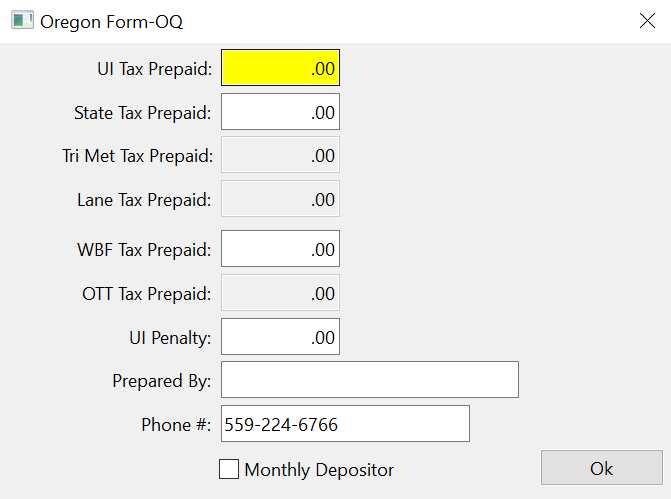Click the Lane Tax Prepaid amount box

point(280,199)
